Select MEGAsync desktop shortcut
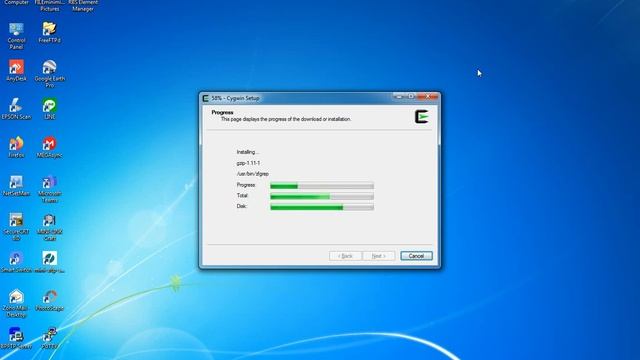The width and height of the screenshot is (640, 360). coord(49,147)
